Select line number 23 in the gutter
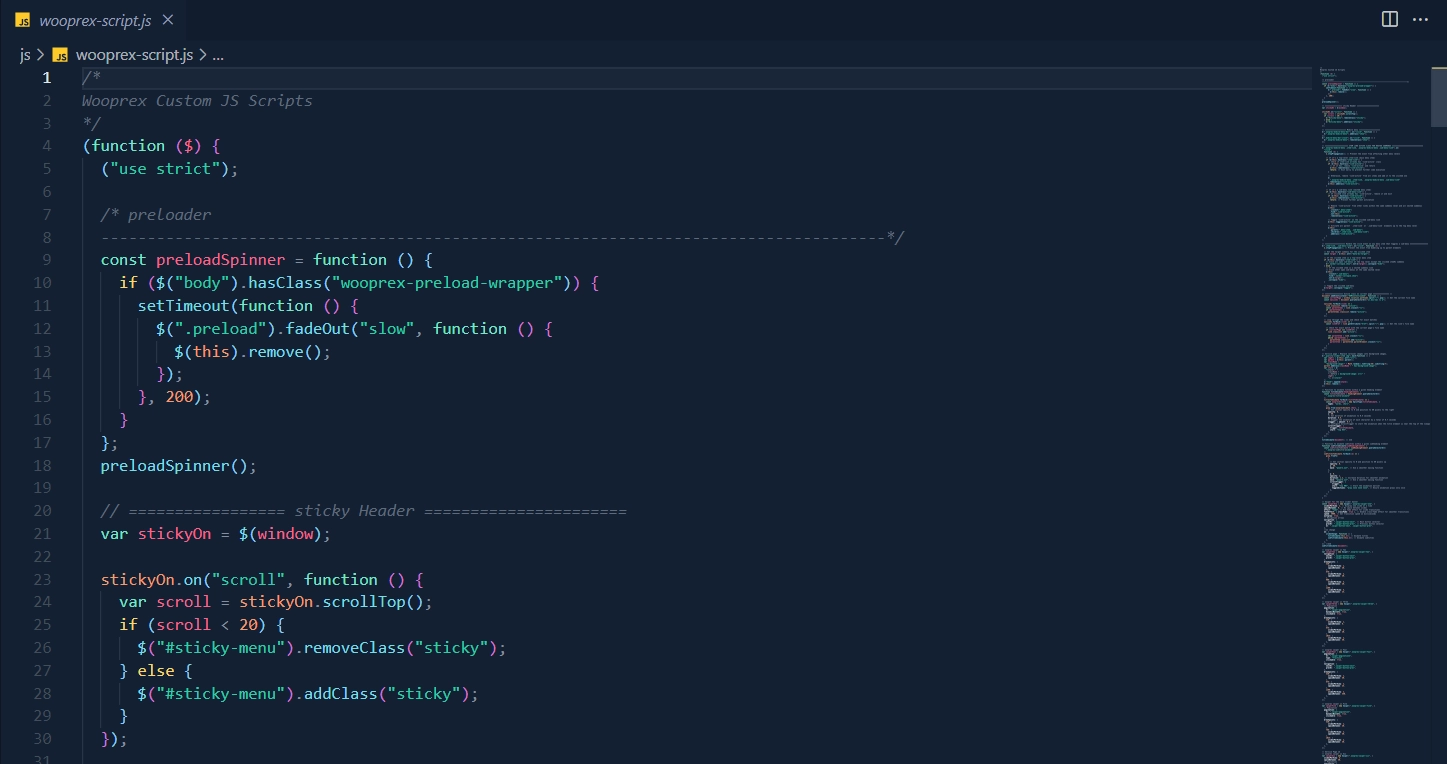Image resolution: width=1447 pixels, height=764 pixels. pos(42,580)
